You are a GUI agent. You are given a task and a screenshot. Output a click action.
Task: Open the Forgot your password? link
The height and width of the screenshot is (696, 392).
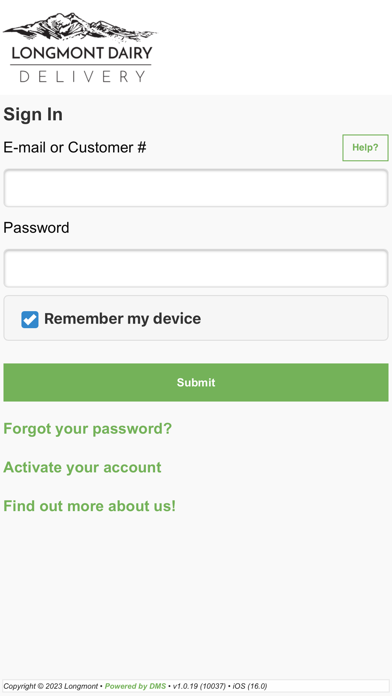point(87,429)
